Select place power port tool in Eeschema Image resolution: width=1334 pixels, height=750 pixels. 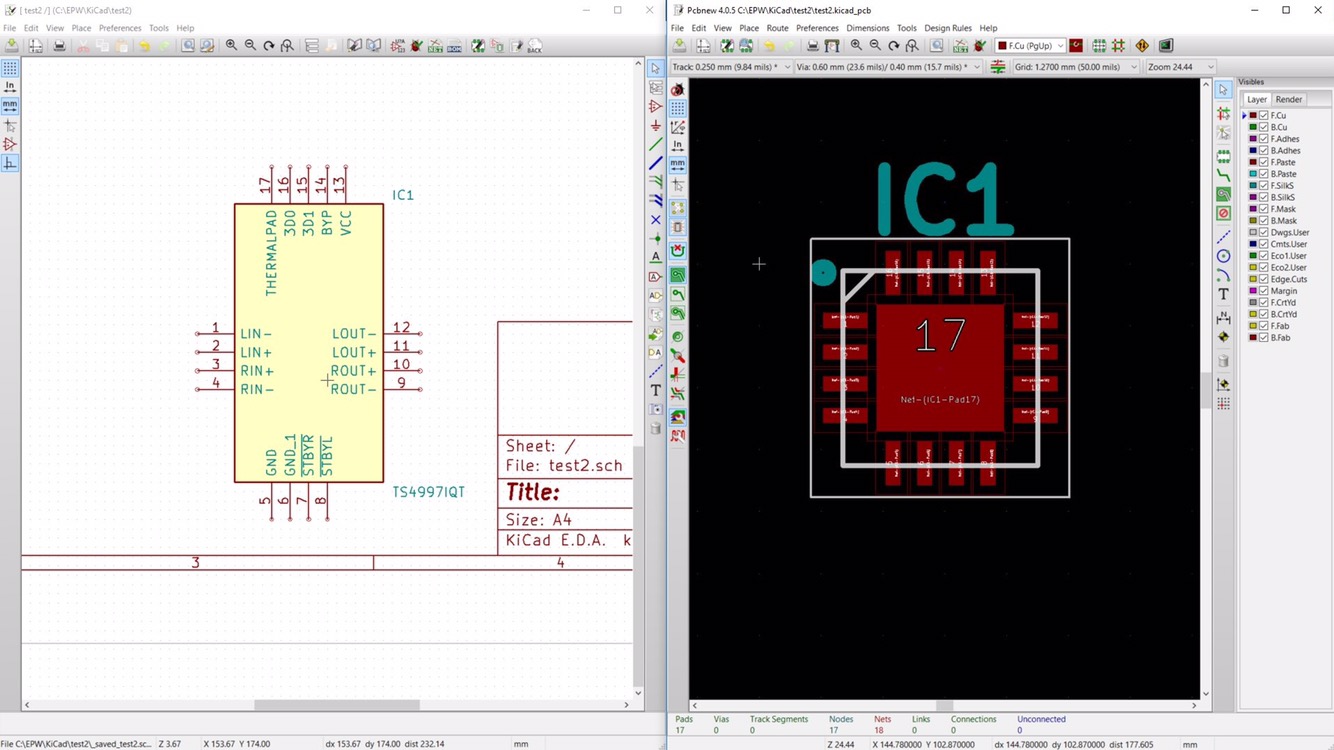[656, 125]
